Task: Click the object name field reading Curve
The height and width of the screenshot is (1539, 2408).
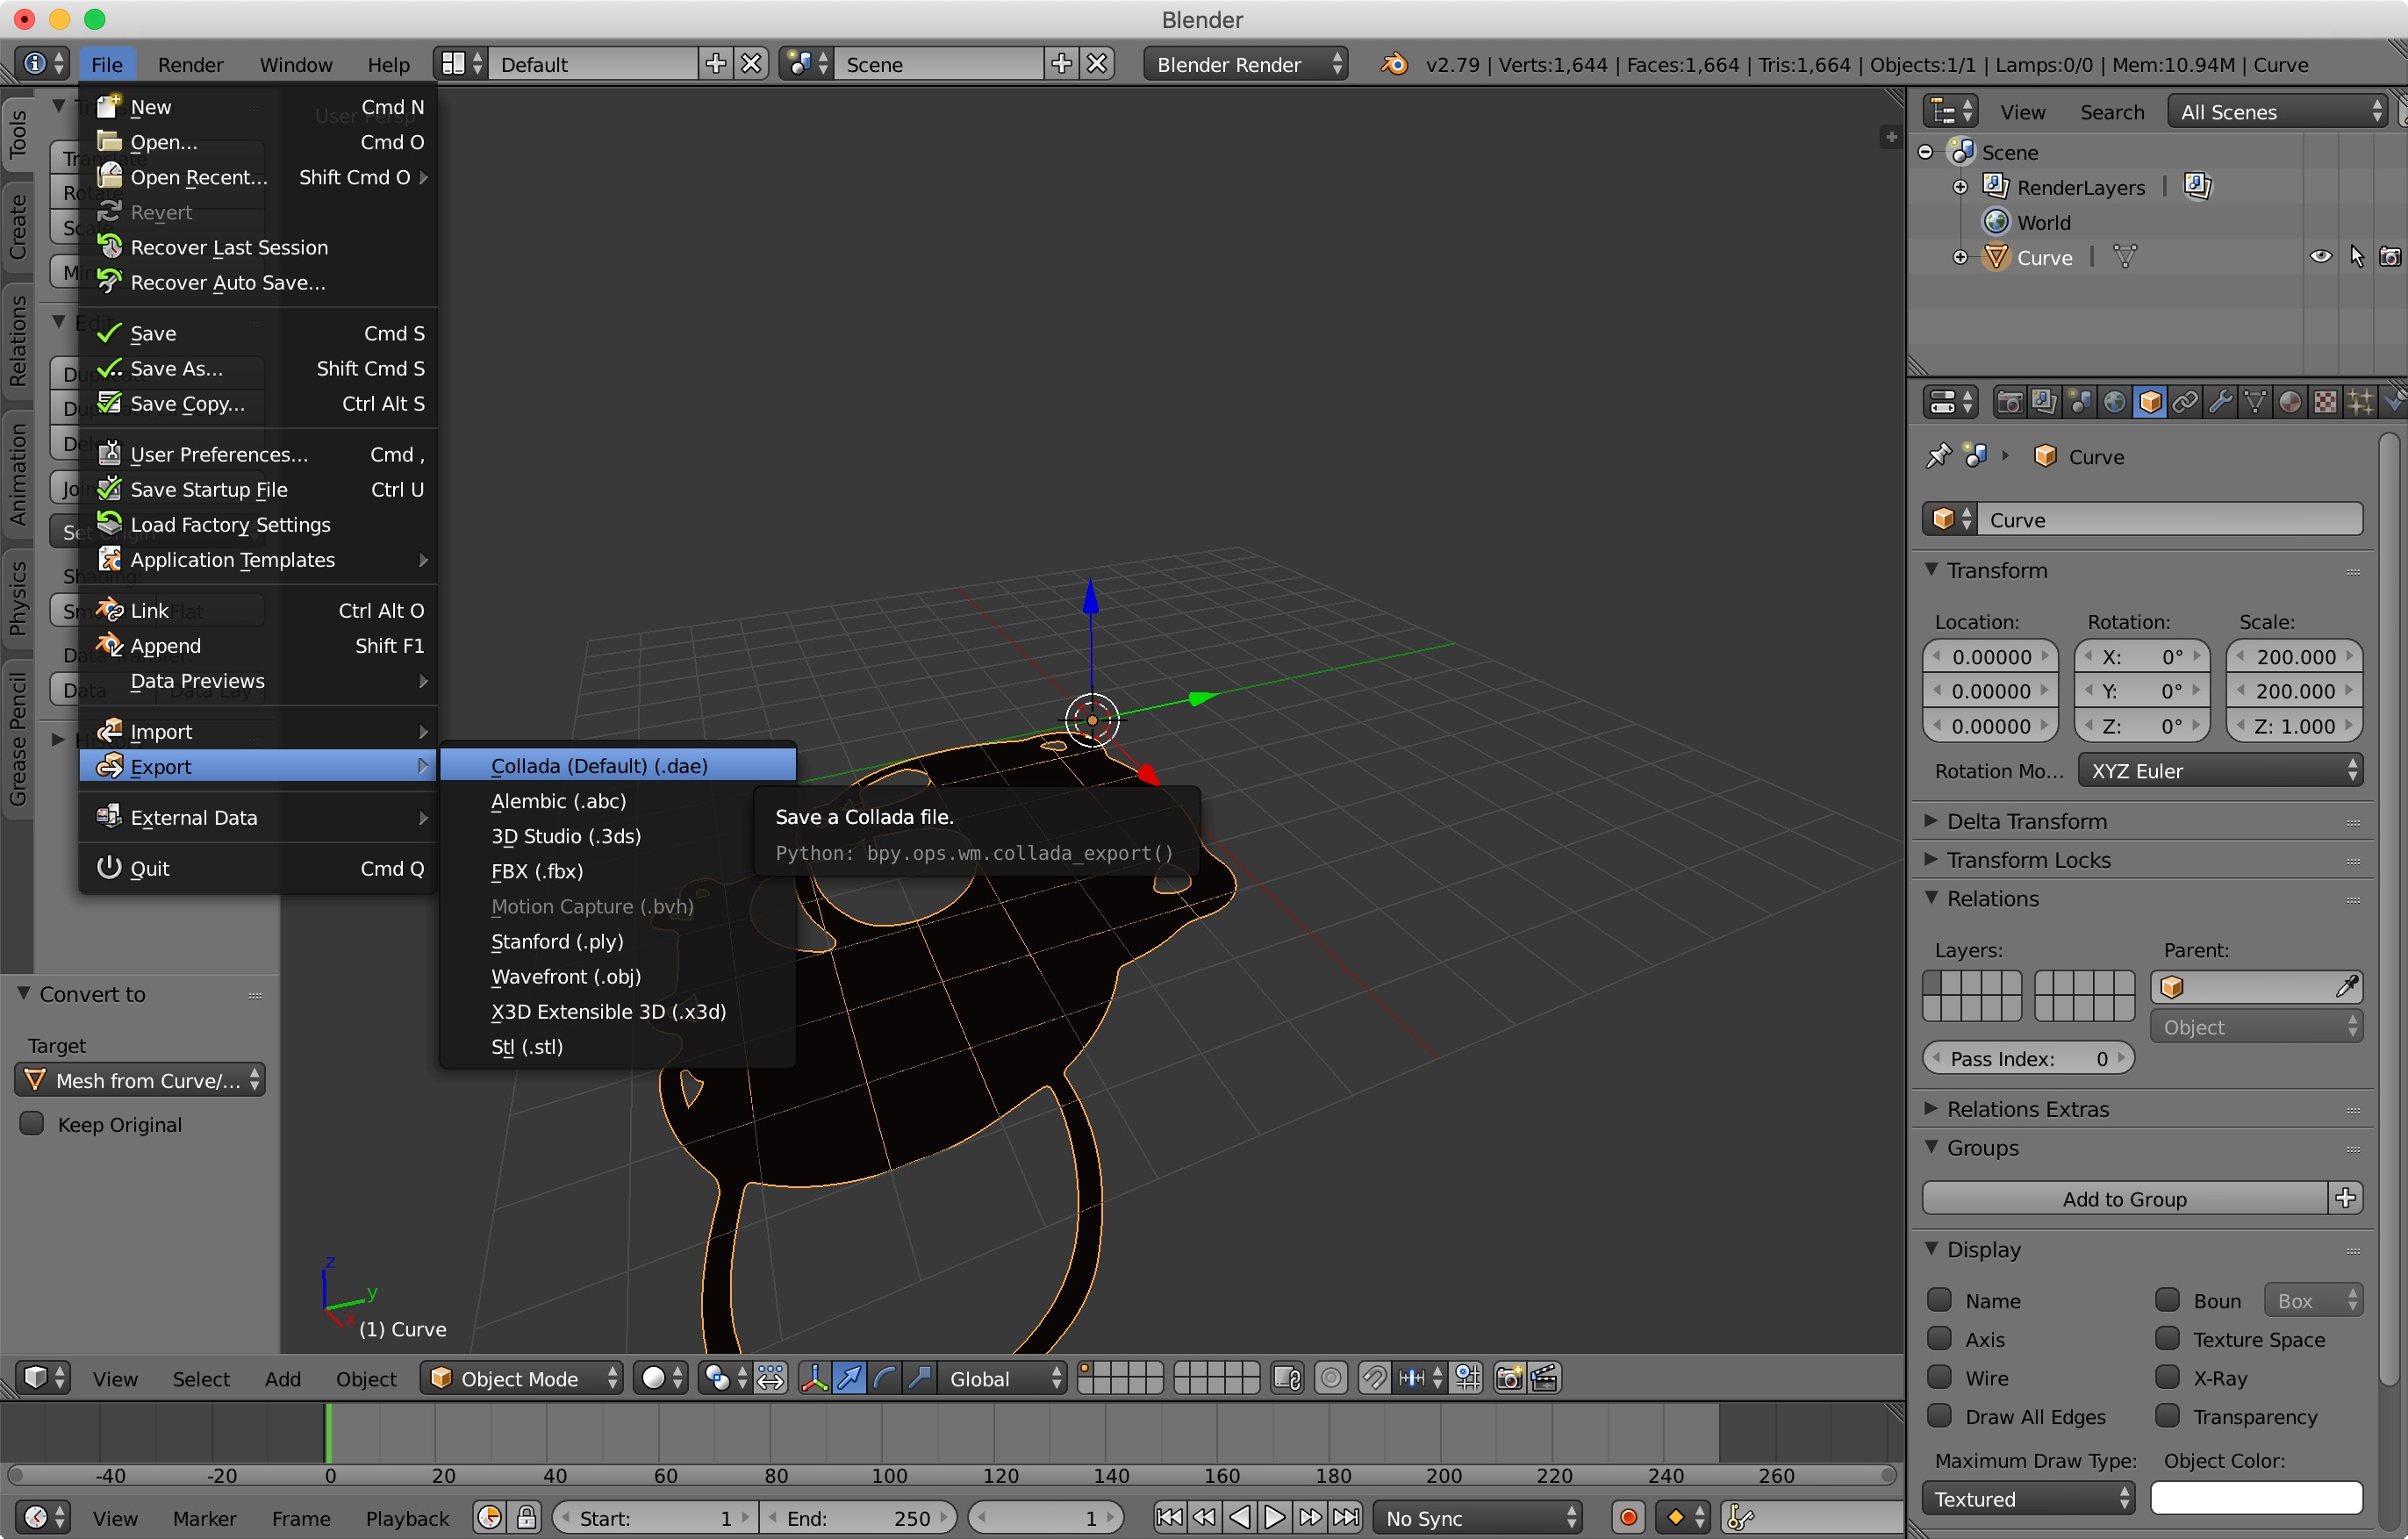Action: tap(2168, 519)
